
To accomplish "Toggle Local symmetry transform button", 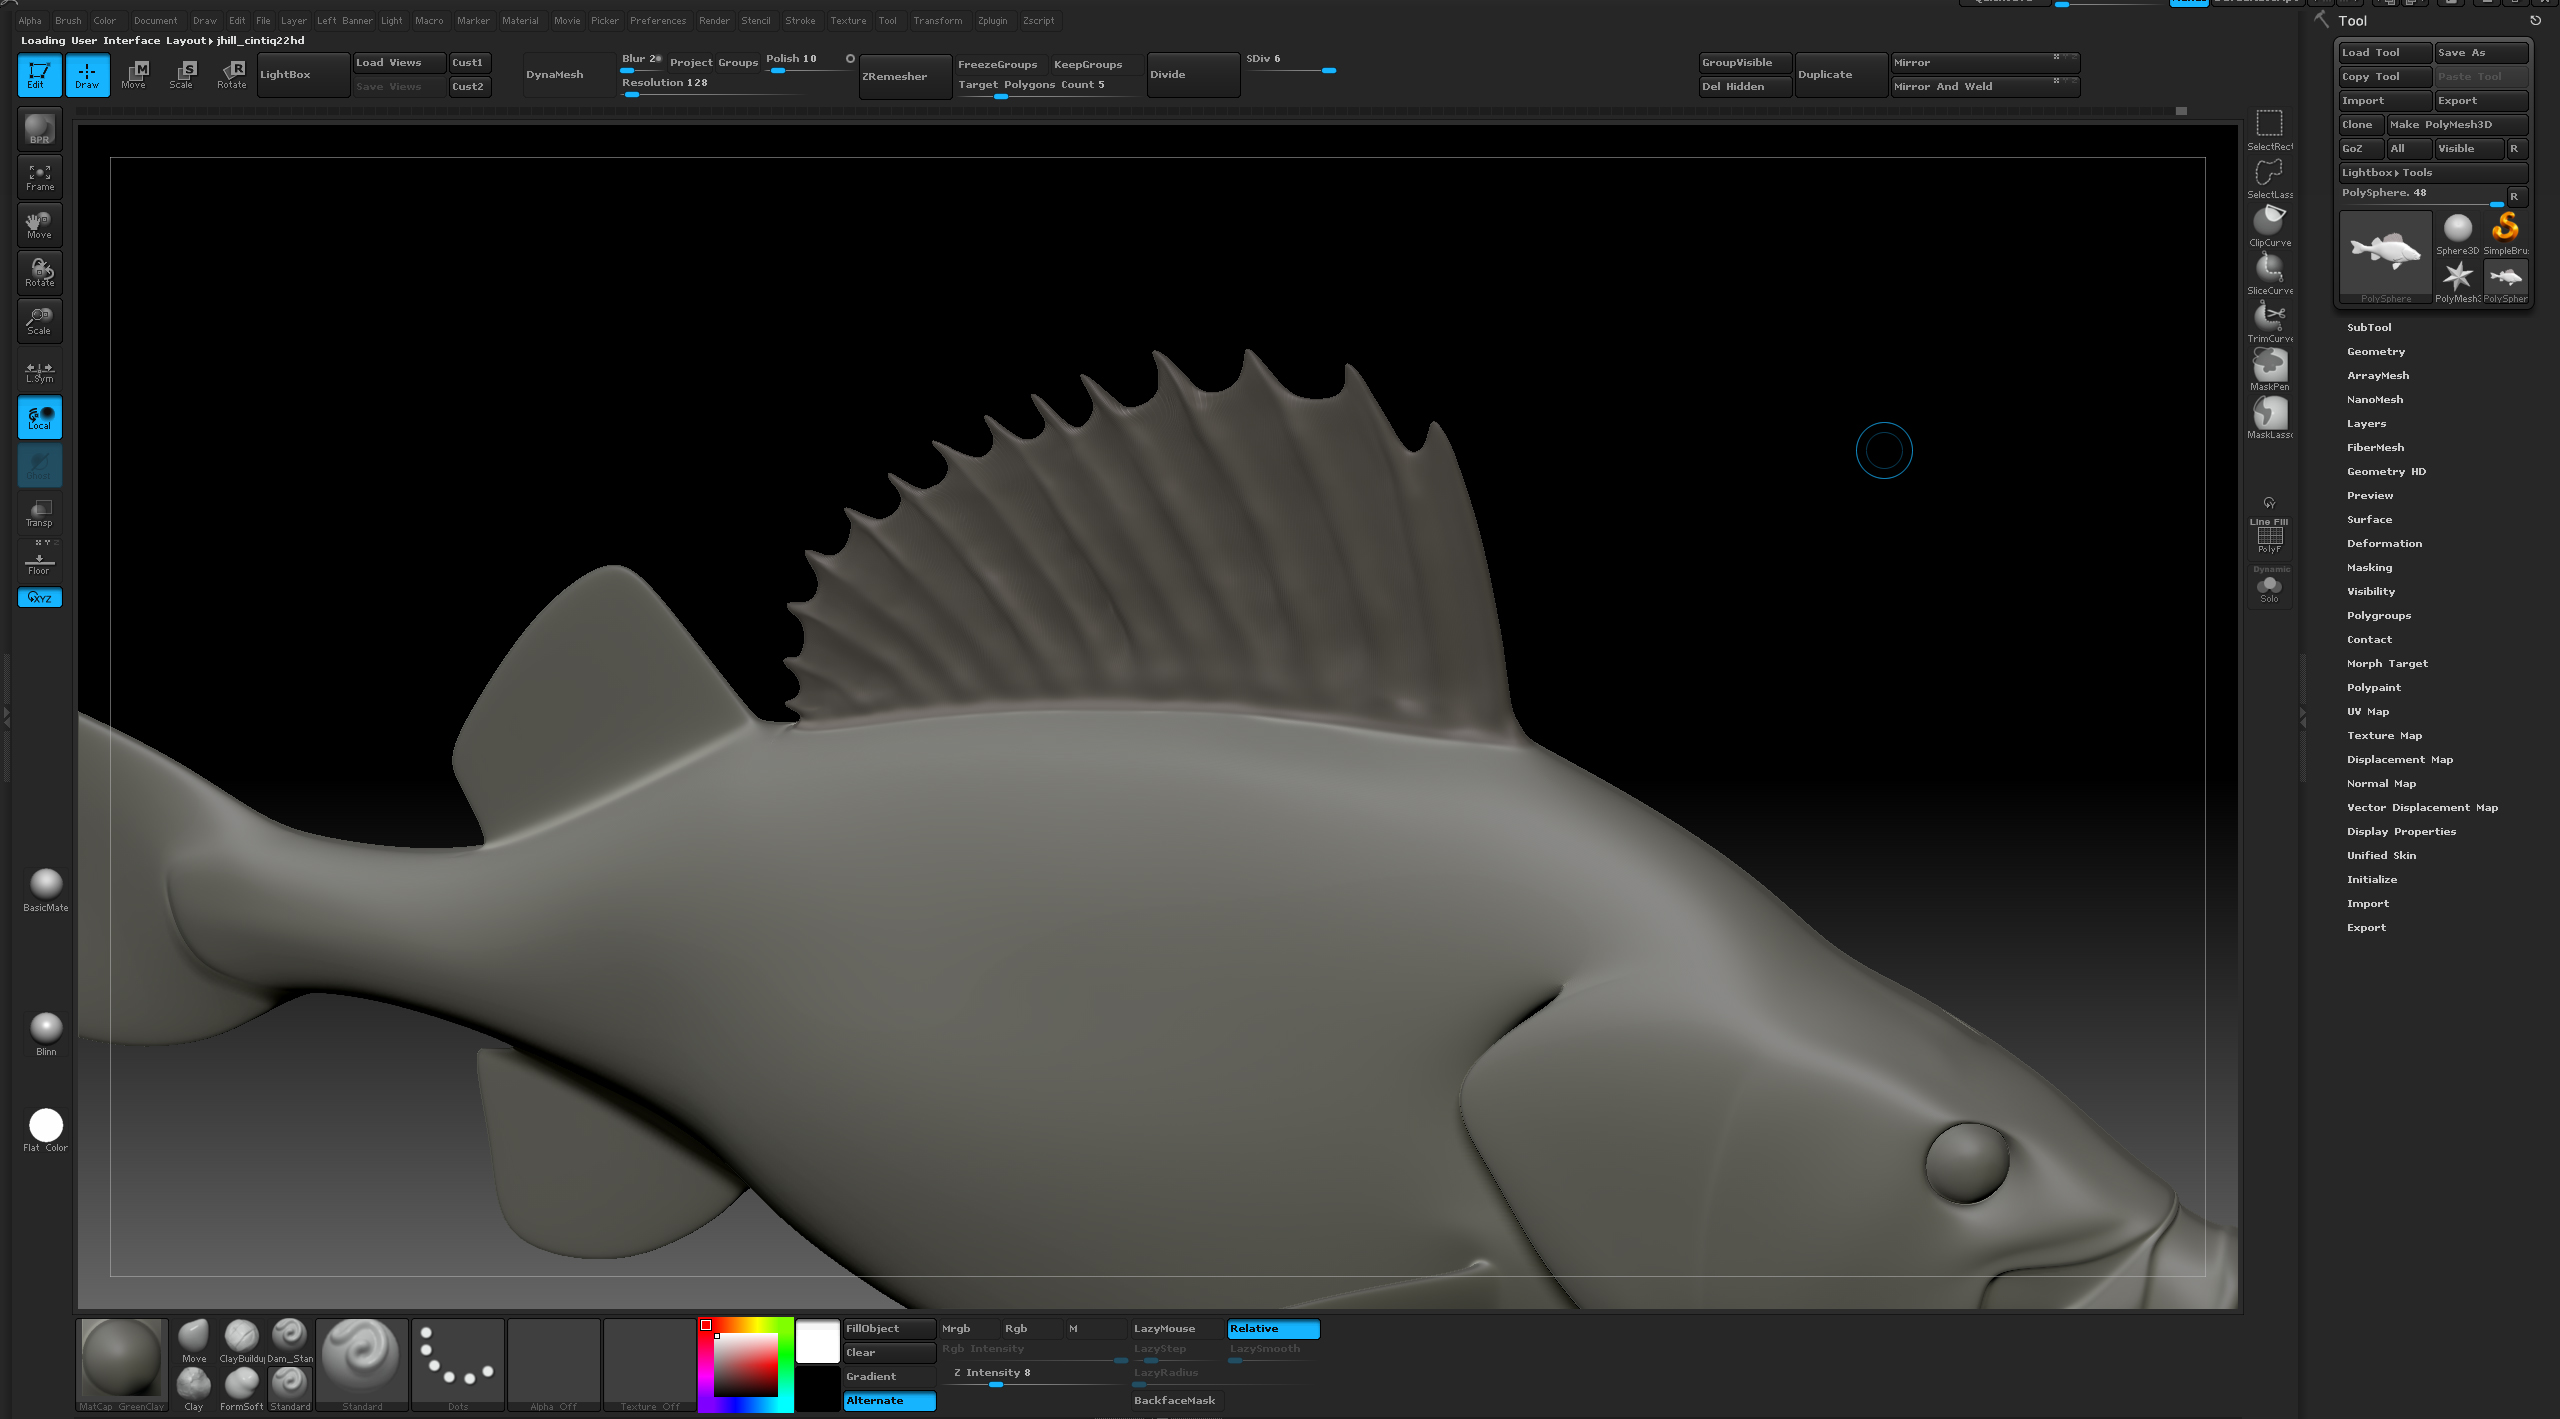I will tap(40, 417).
